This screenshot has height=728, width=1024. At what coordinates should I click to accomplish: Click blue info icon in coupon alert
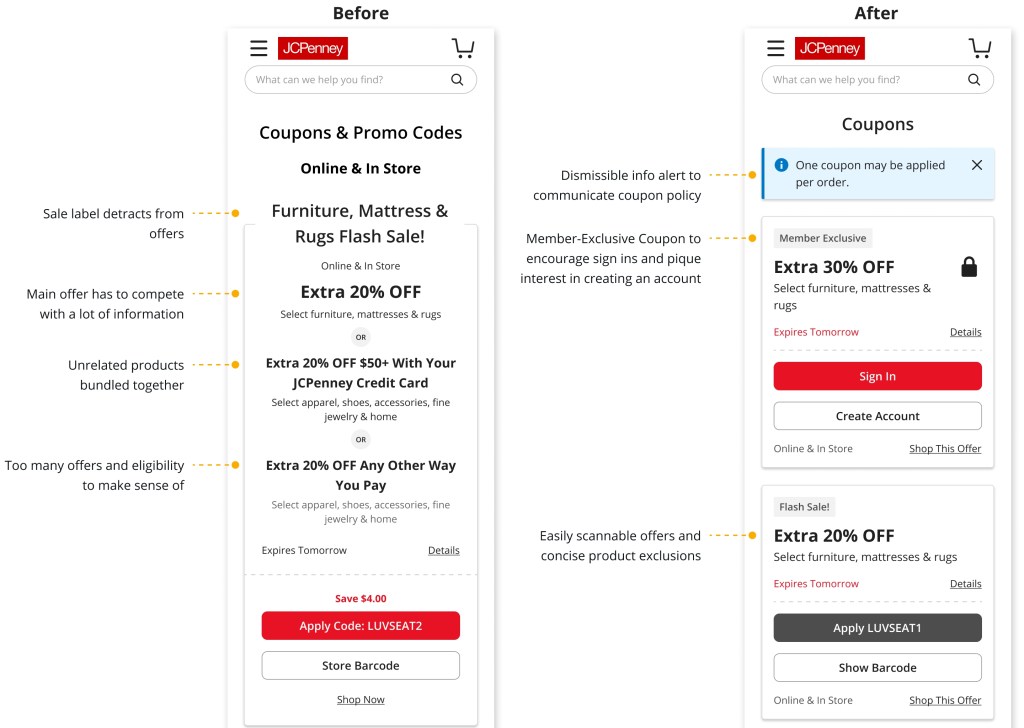pyautogui.click(x=782, y=165)
